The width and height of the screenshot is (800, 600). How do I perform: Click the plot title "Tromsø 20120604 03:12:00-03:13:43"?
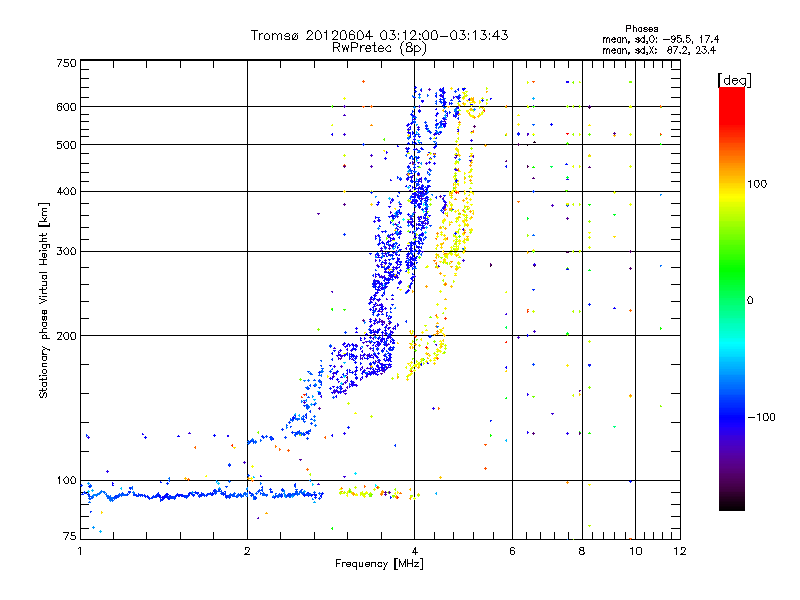coord(379,35)
